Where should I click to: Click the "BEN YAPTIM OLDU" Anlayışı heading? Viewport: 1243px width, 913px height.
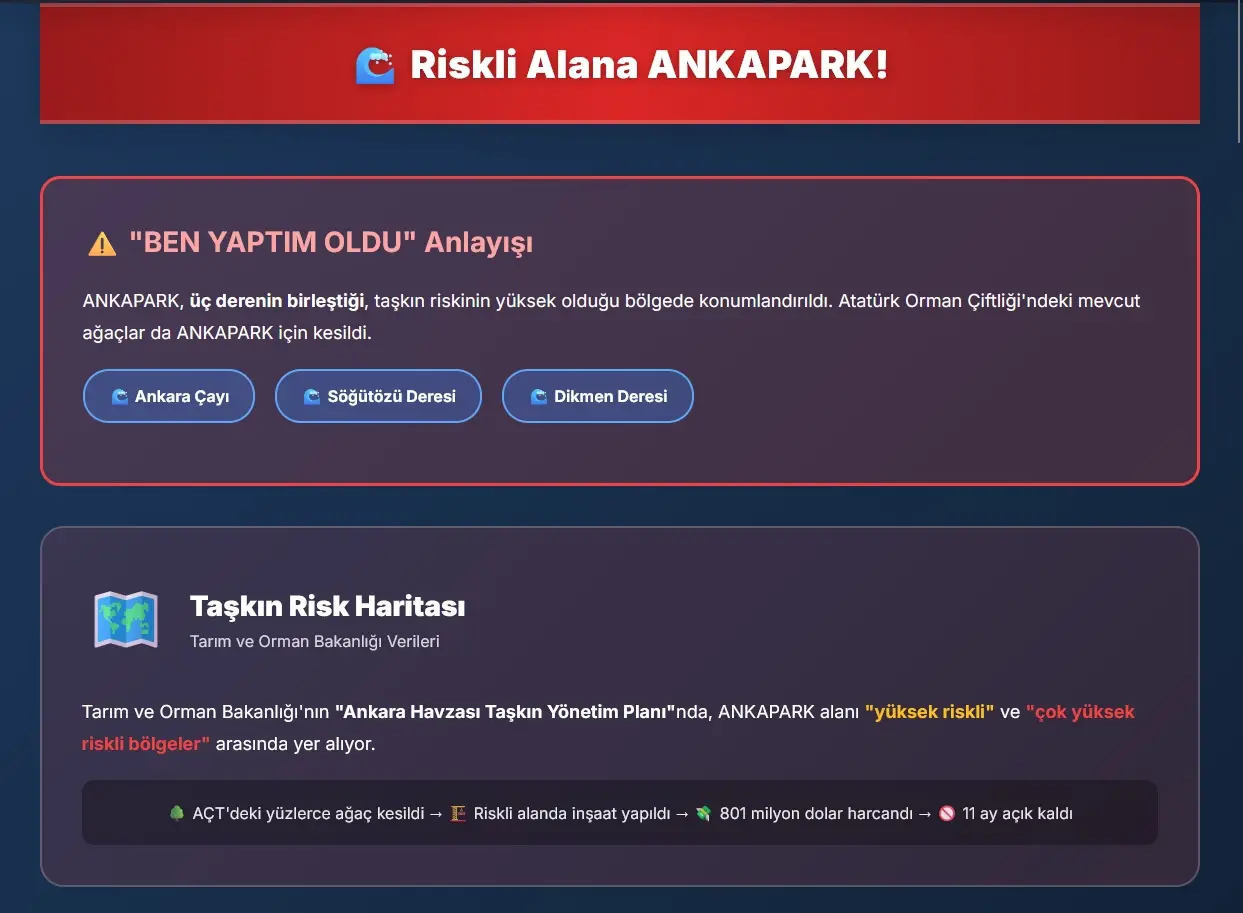[x=331, y=243]
